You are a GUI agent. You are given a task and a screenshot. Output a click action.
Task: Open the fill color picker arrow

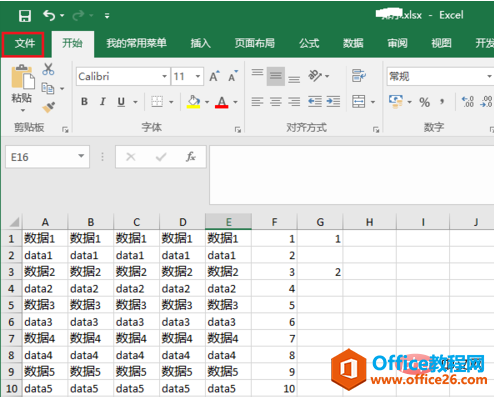click(x=207, y=102)
